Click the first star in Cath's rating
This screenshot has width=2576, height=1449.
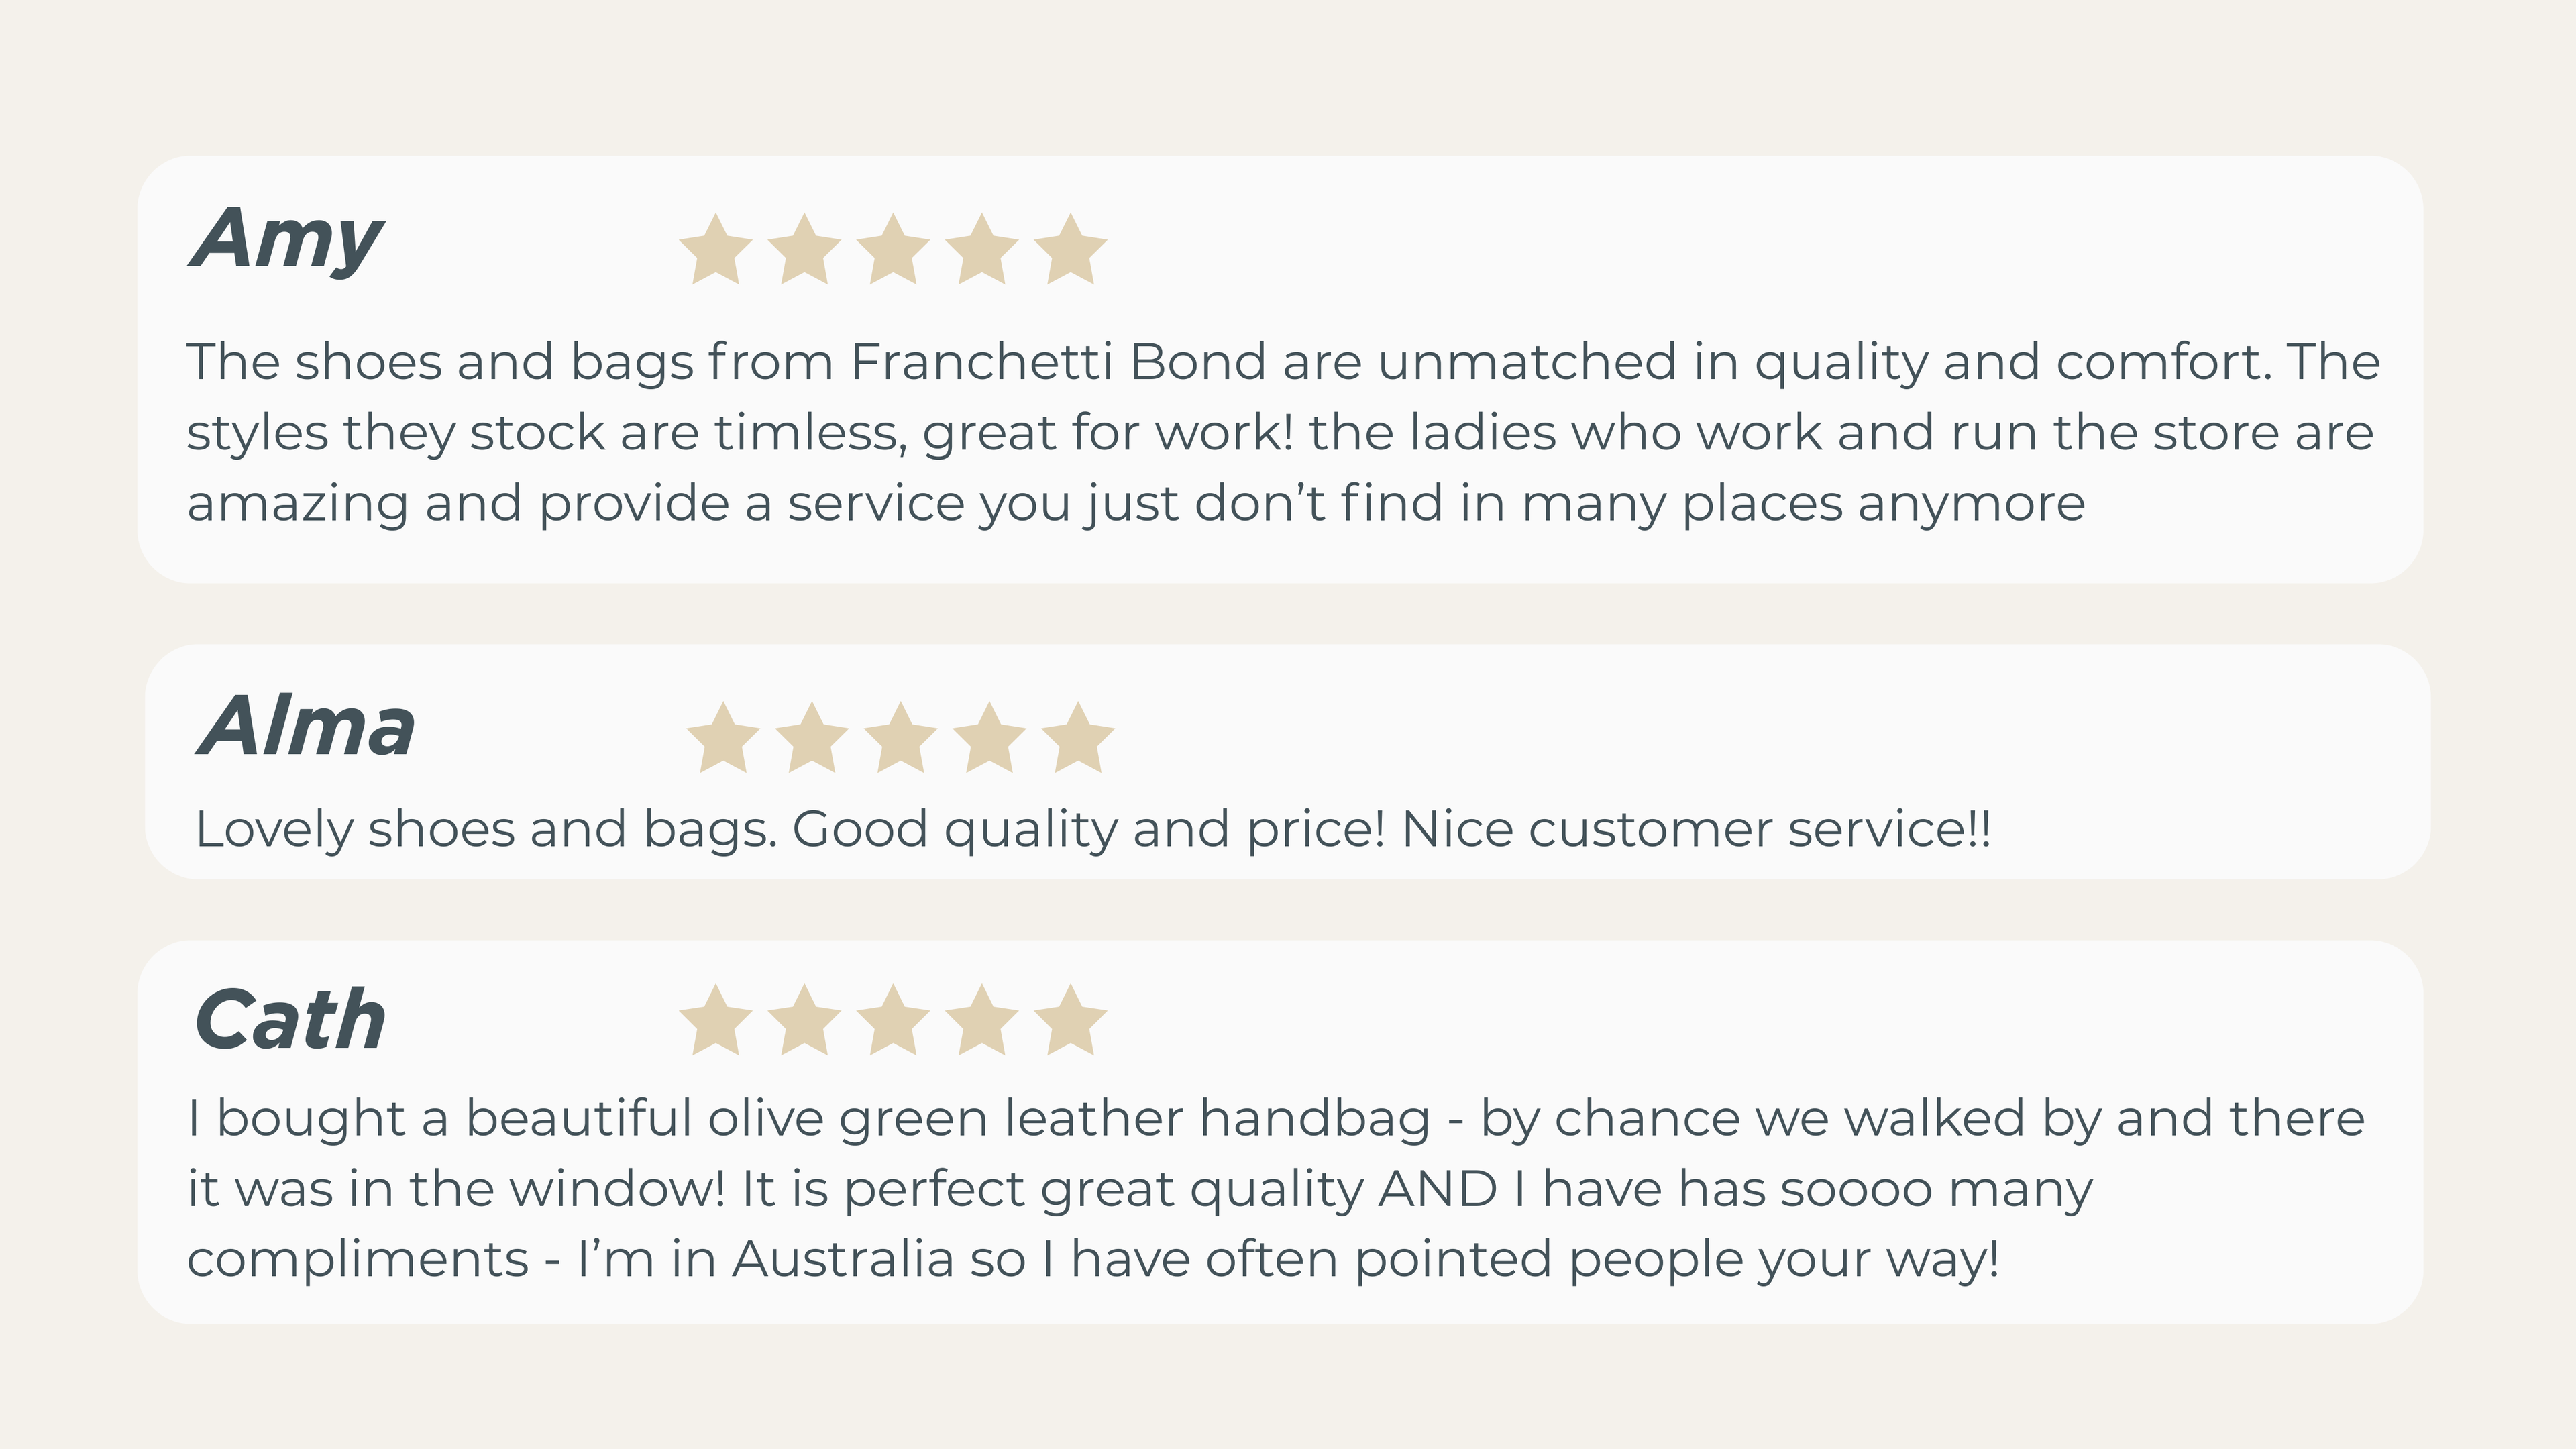click(715, 1021)
